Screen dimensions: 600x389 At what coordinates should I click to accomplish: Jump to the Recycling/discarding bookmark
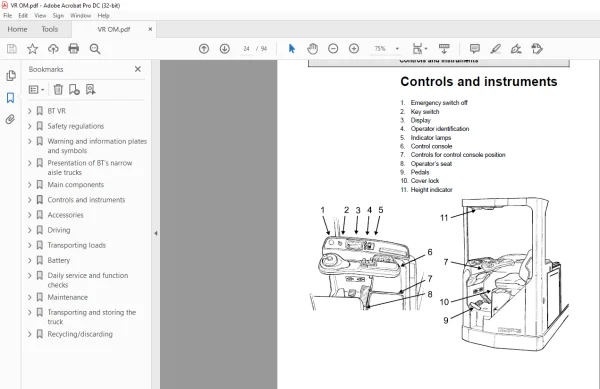(x=80, y=334)
